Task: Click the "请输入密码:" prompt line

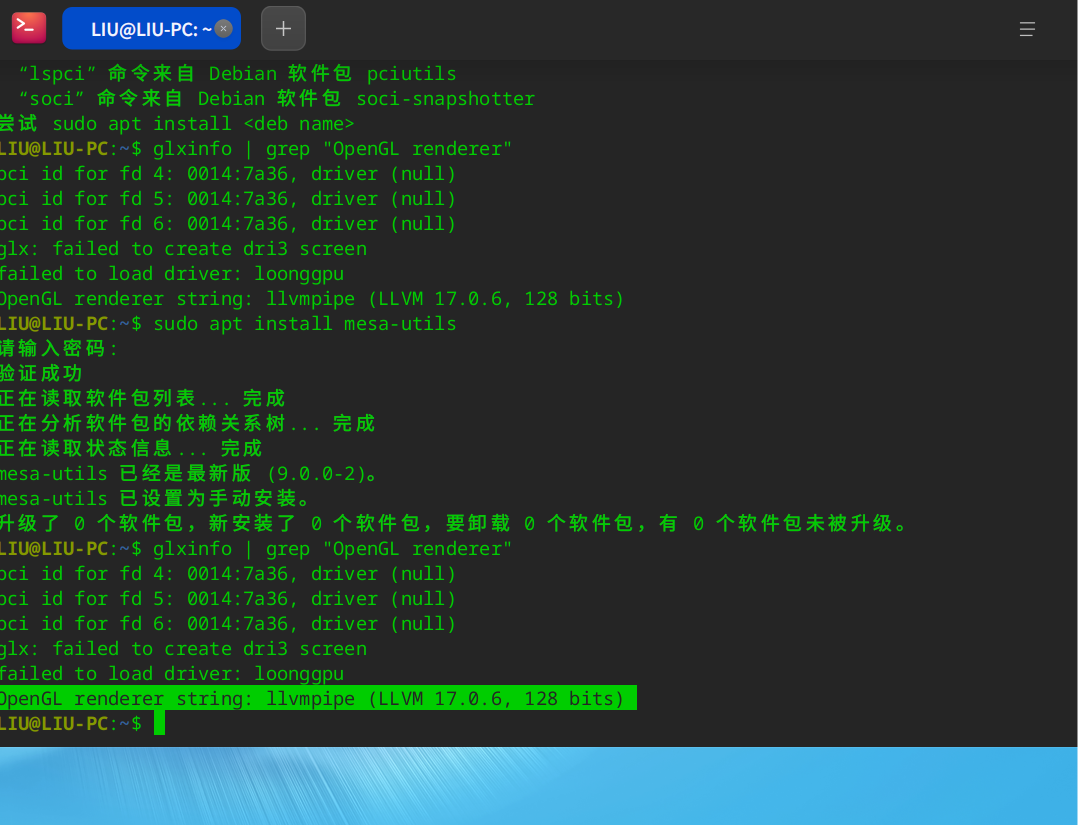Action: click(x=59, y=349)
